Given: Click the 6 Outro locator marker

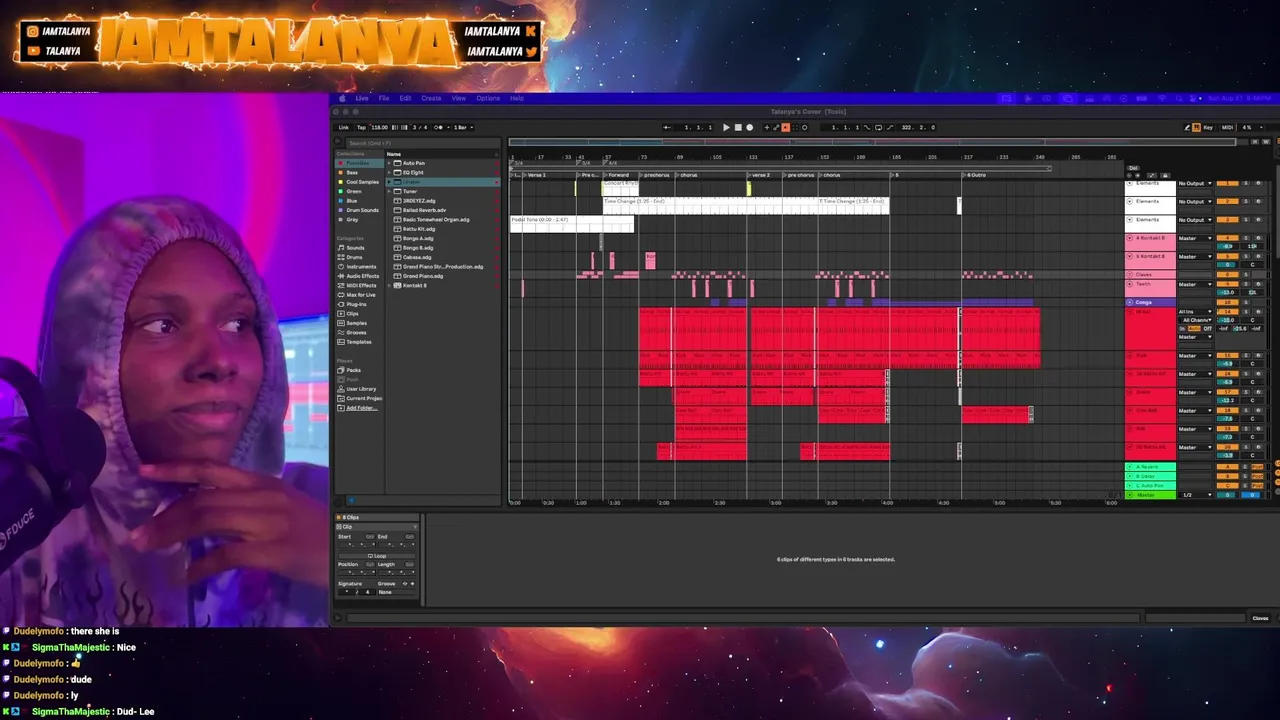Looking at the screenshot, I should [x=975, y=175].
